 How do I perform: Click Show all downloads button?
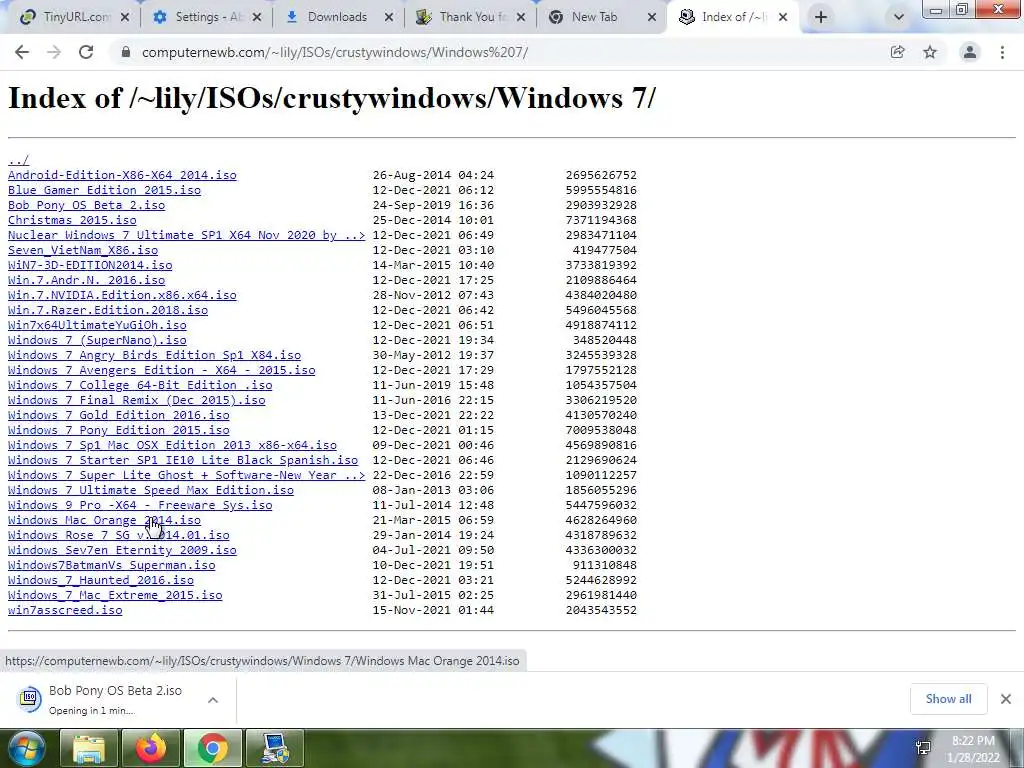[948, 699]
